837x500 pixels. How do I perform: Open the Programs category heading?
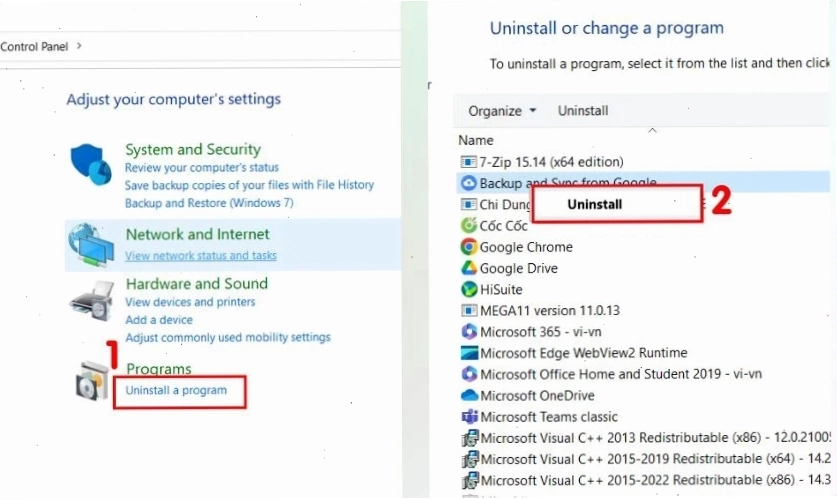[x=159, y=369]
